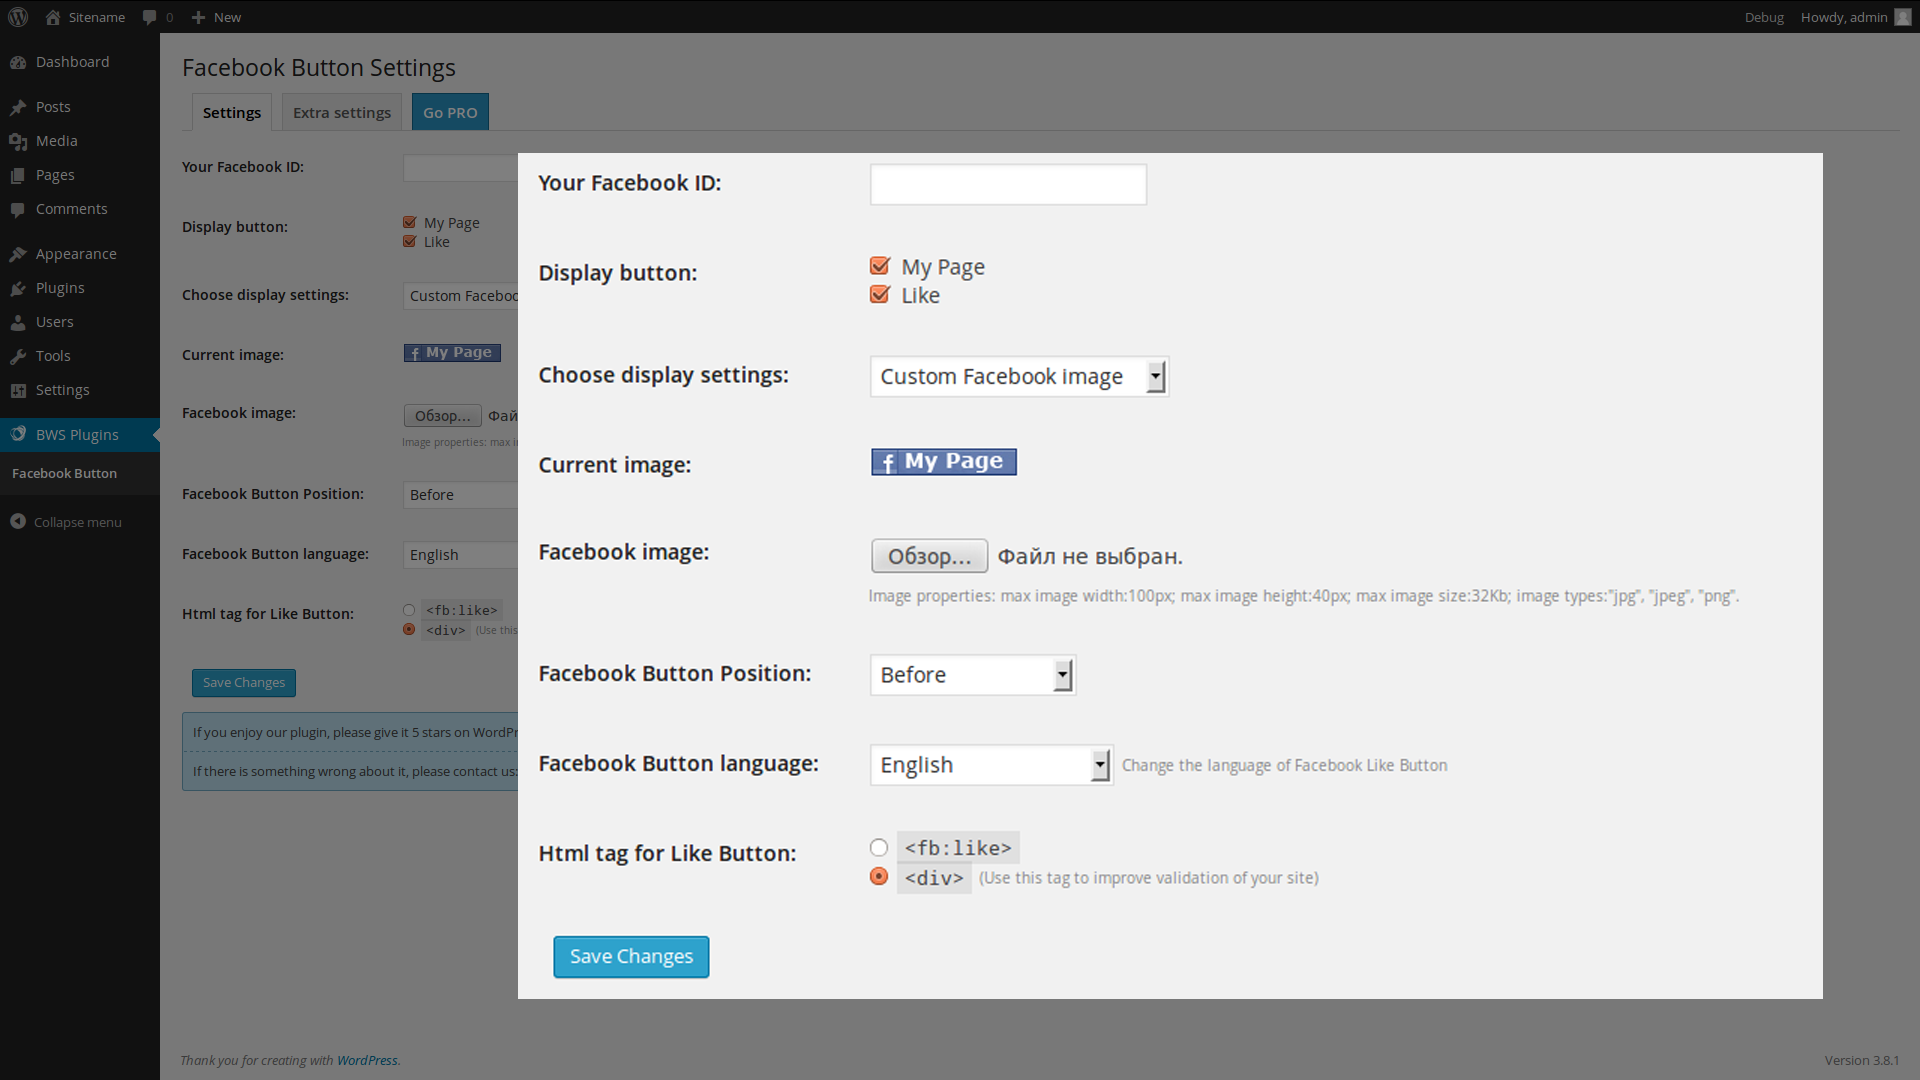Screen dimensions: 1920x1080
Task: Click the small My Page Facebook image
Action: [452, 353]
